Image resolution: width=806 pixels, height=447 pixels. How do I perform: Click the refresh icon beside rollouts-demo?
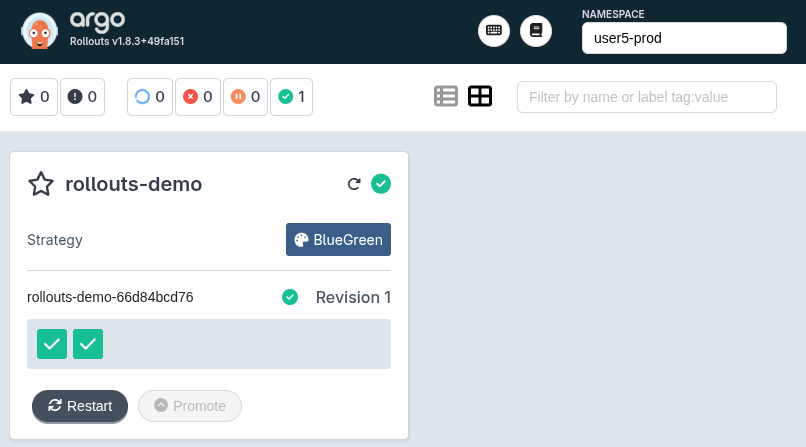(x=353, y=184)
